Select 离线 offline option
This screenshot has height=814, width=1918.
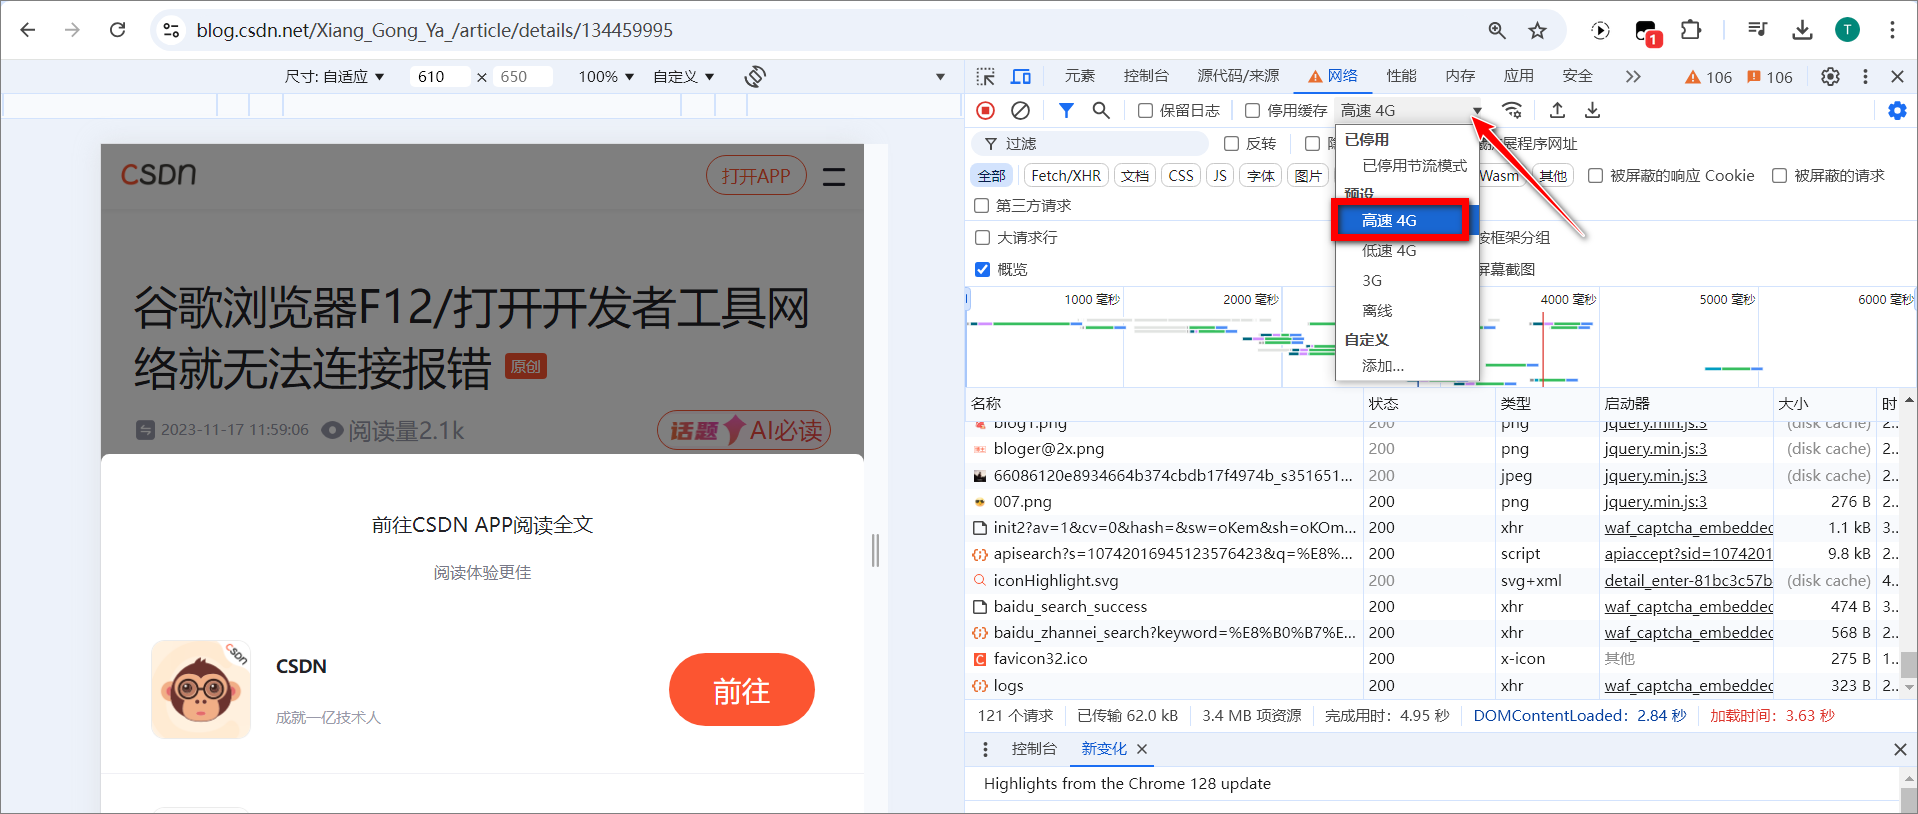click(x=1407, y=310)
